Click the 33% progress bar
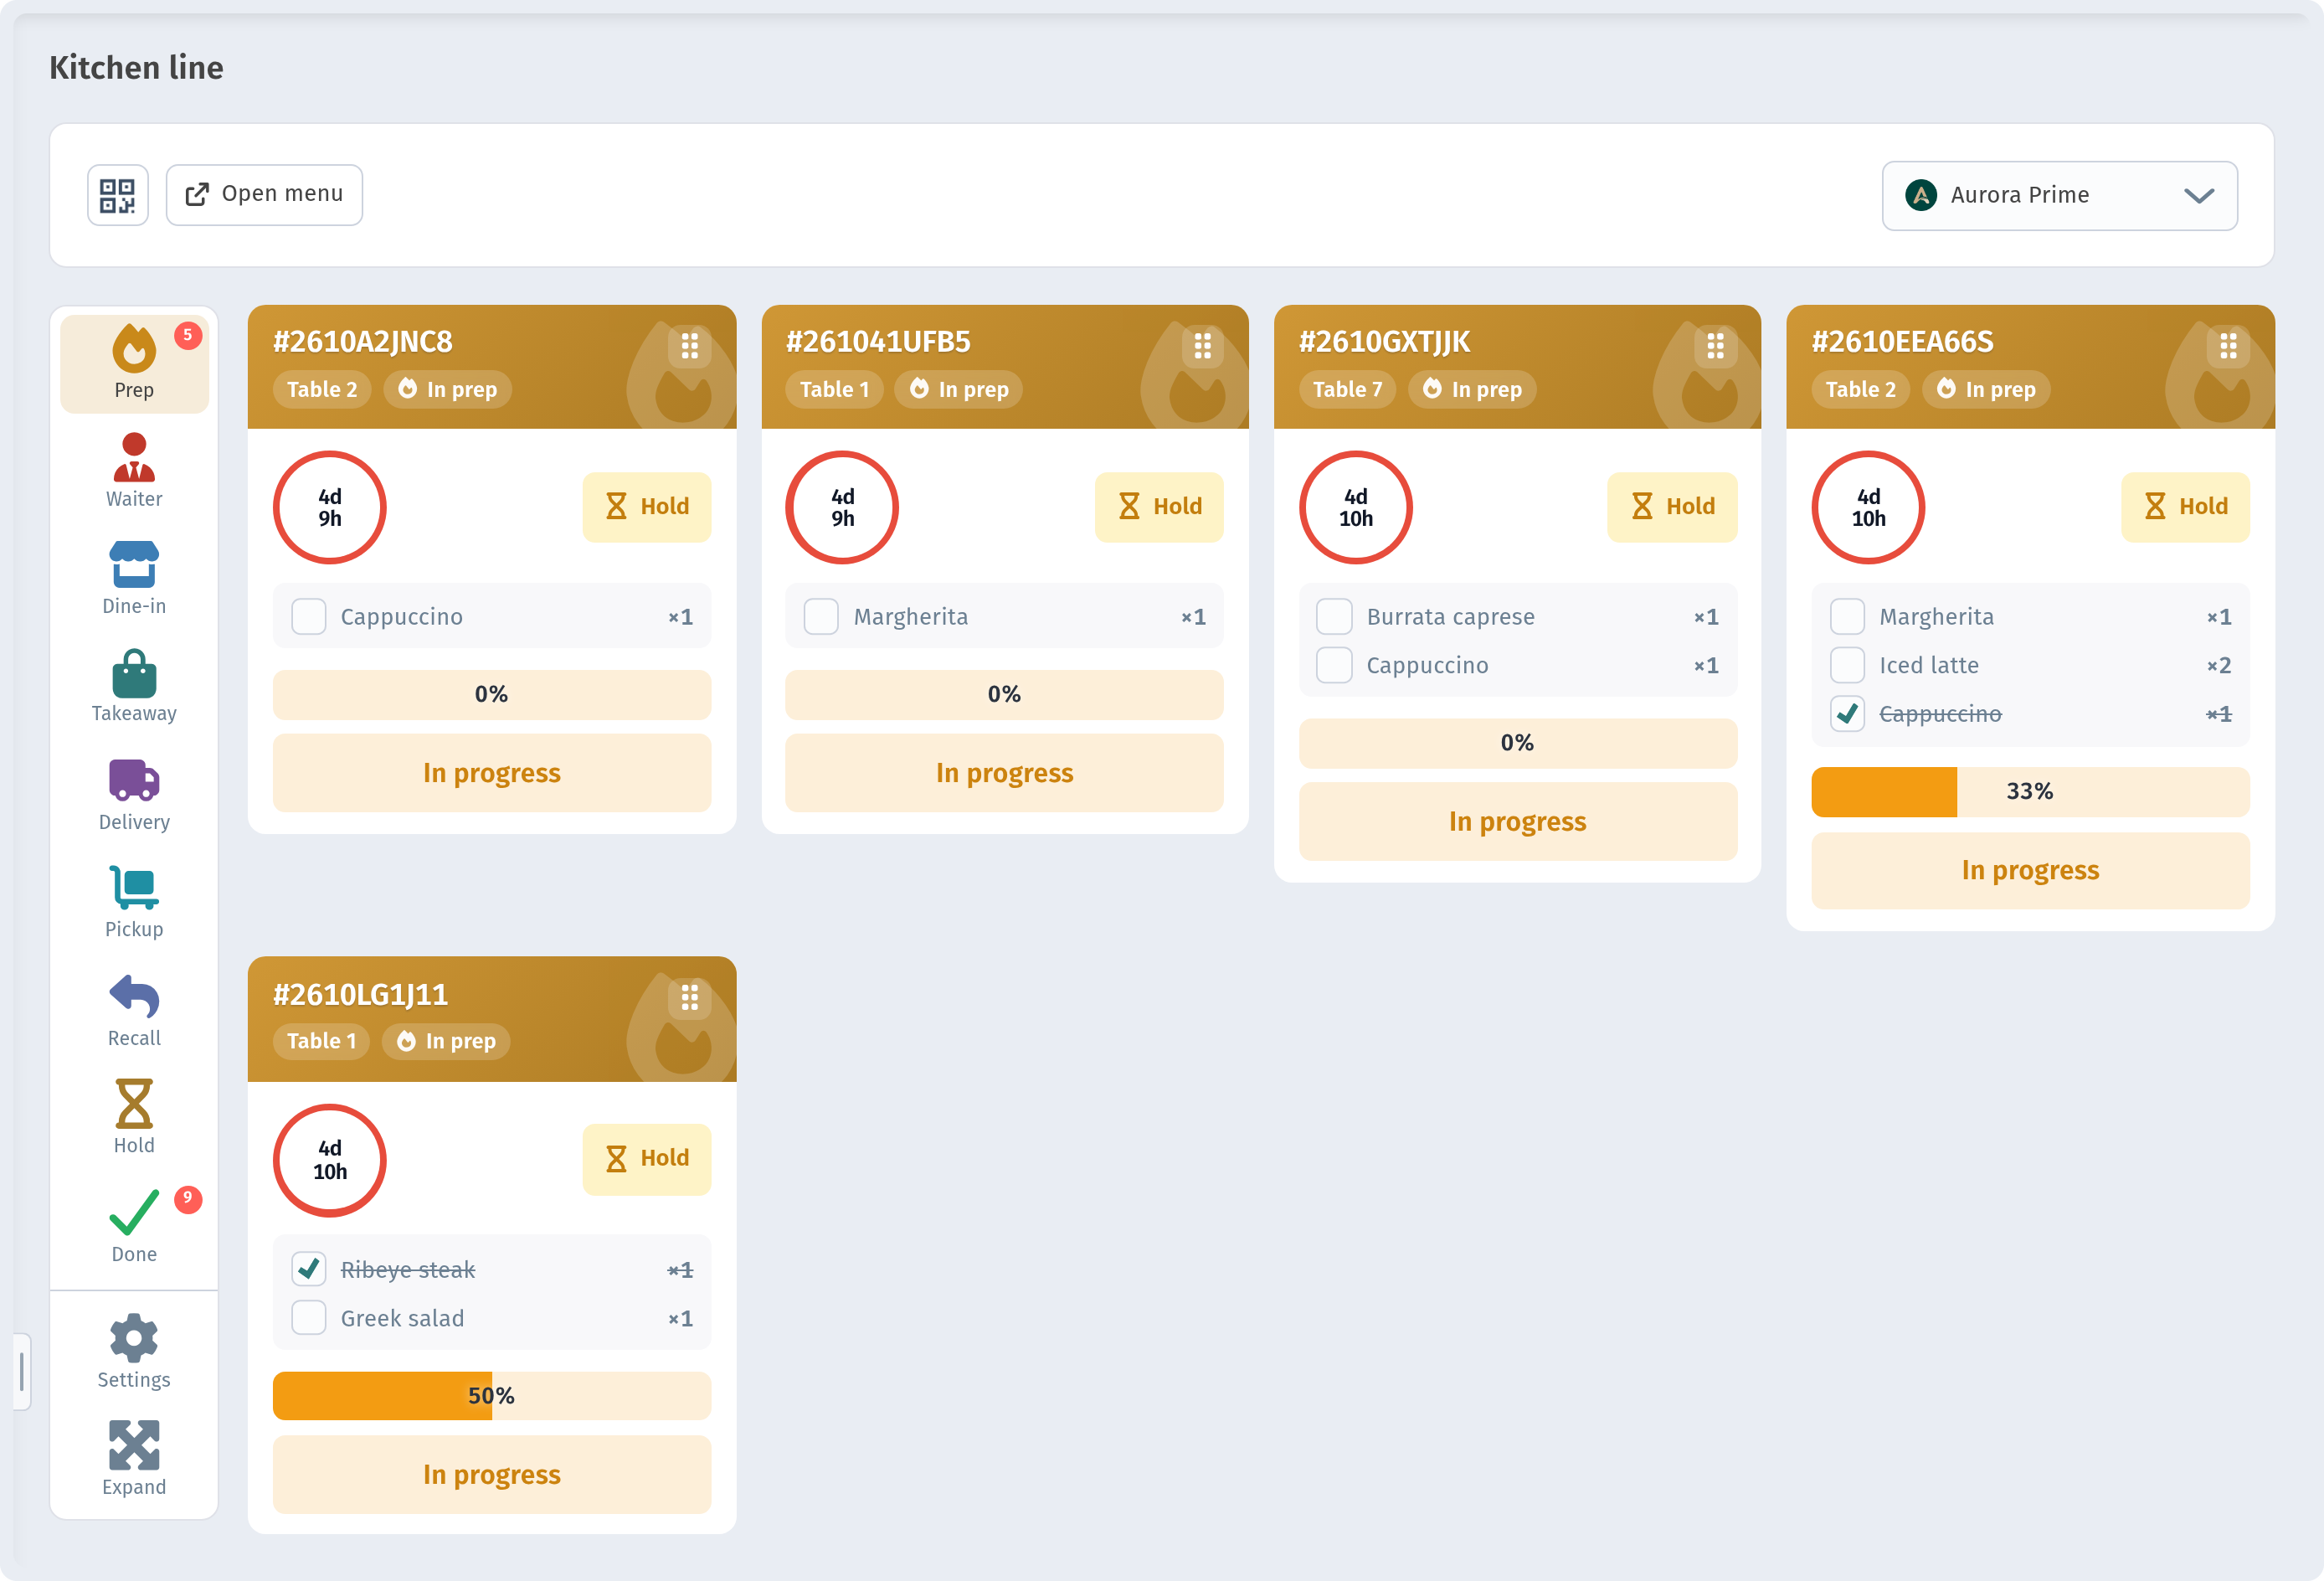This screenshot has height=1581, width=2324. [2030, 792]
